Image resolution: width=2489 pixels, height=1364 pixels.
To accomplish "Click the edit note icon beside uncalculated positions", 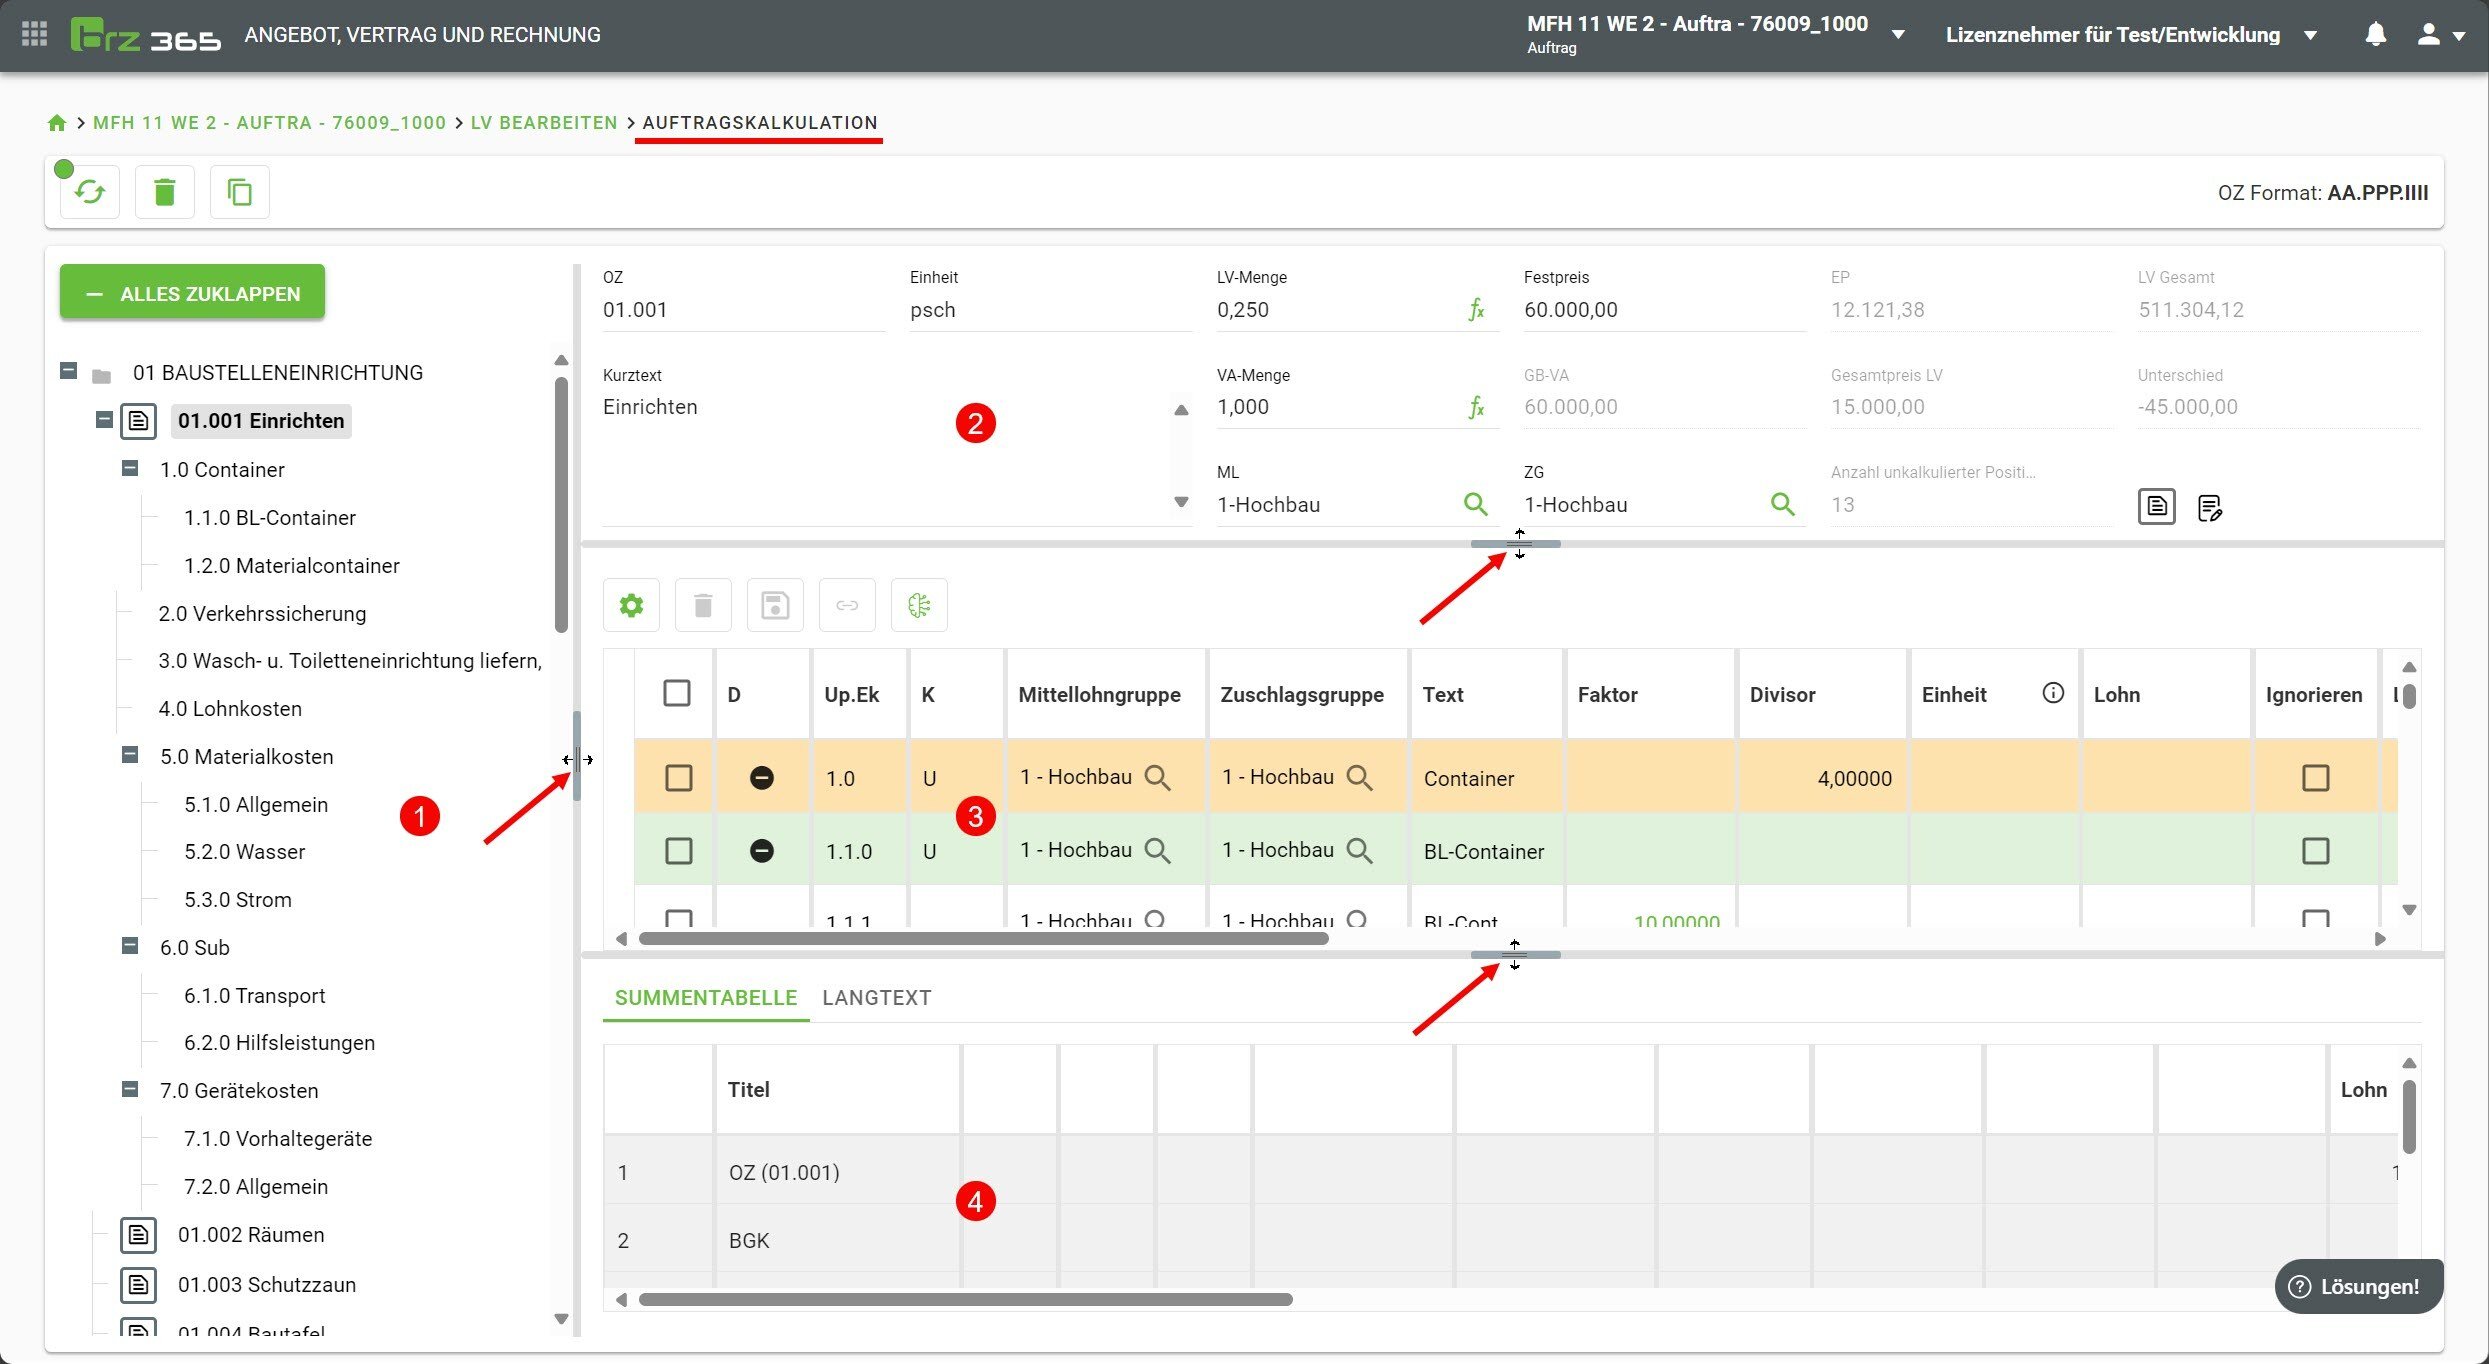I will pos(2210,508).
